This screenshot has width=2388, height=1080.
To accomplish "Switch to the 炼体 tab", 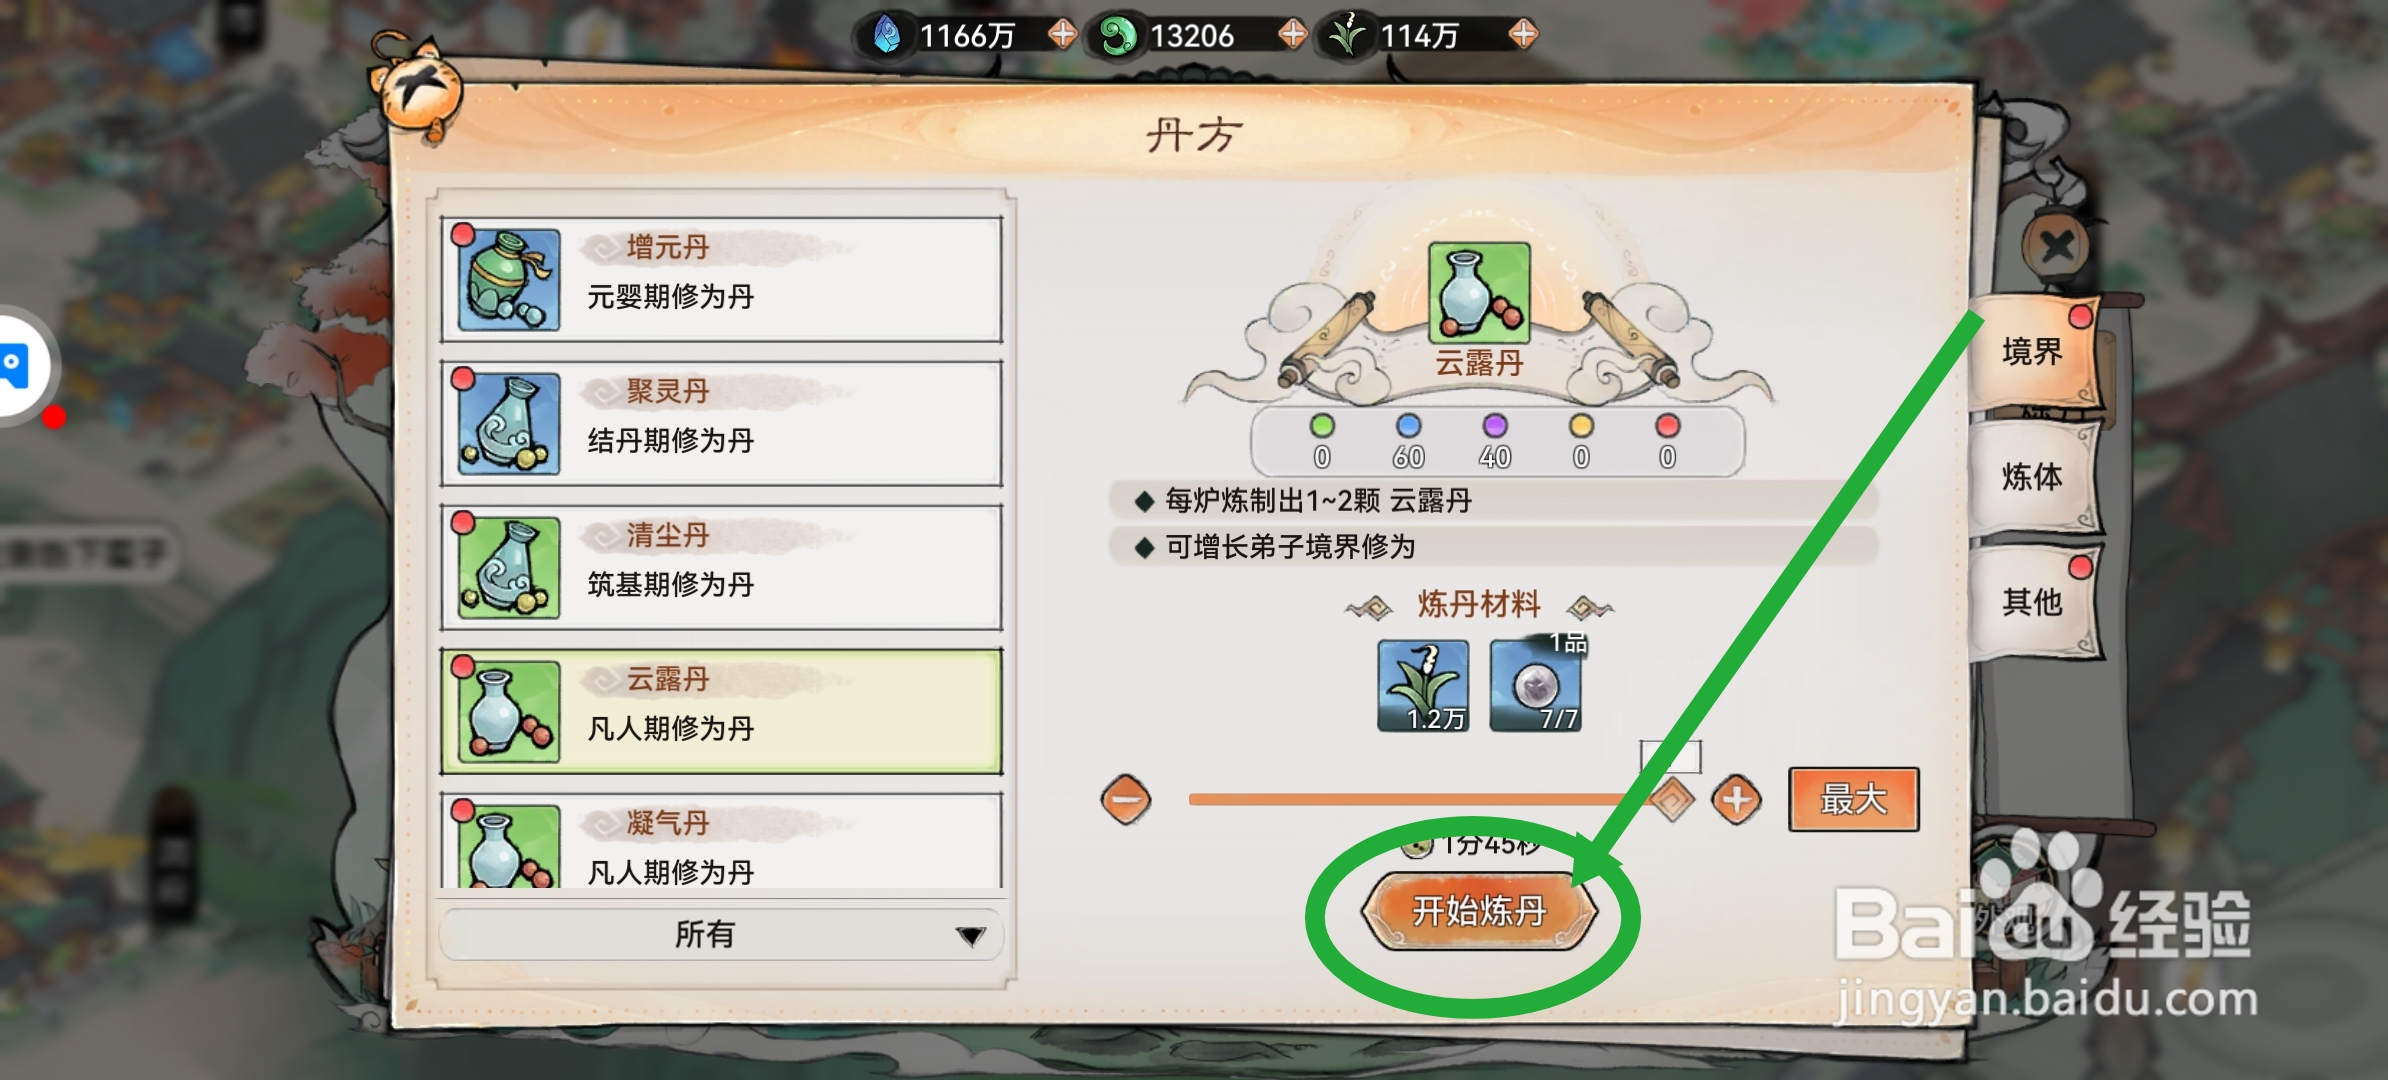I will coord(2033,477).
